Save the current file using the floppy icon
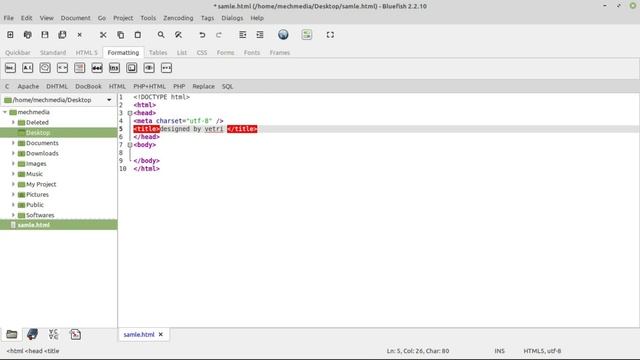This screenshot has width=640, height=360. pos(44,35)
